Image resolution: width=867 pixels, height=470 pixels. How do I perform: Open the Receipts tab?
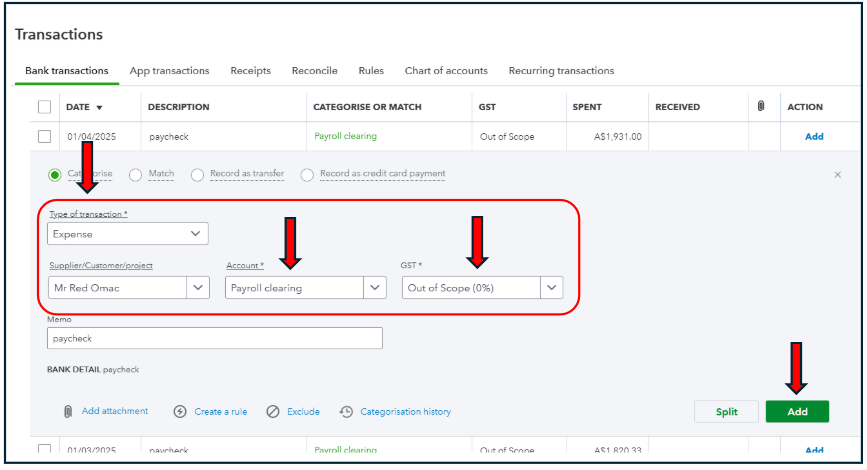(x=250, y=71)
